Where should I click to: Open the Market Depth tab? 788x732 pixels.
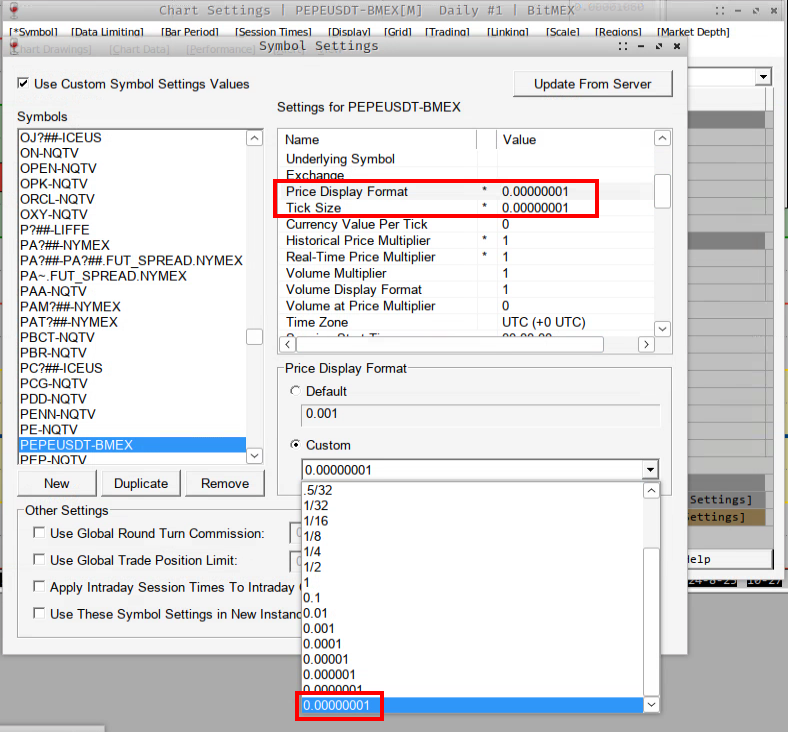tap(693, 32)
